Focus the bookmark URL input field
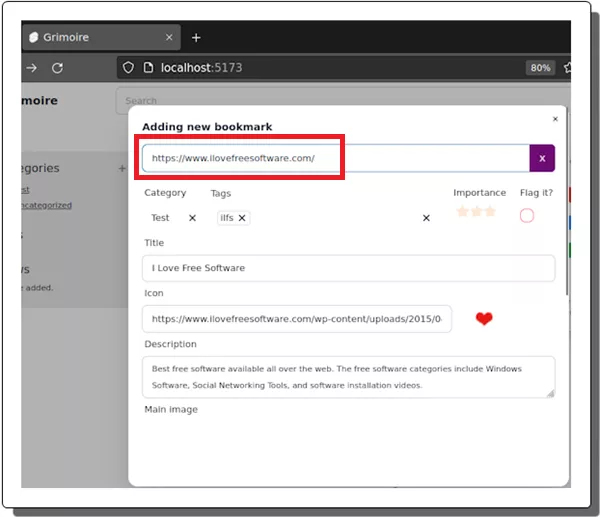Screen dimensions: 600x517 (x=335, y=158)
